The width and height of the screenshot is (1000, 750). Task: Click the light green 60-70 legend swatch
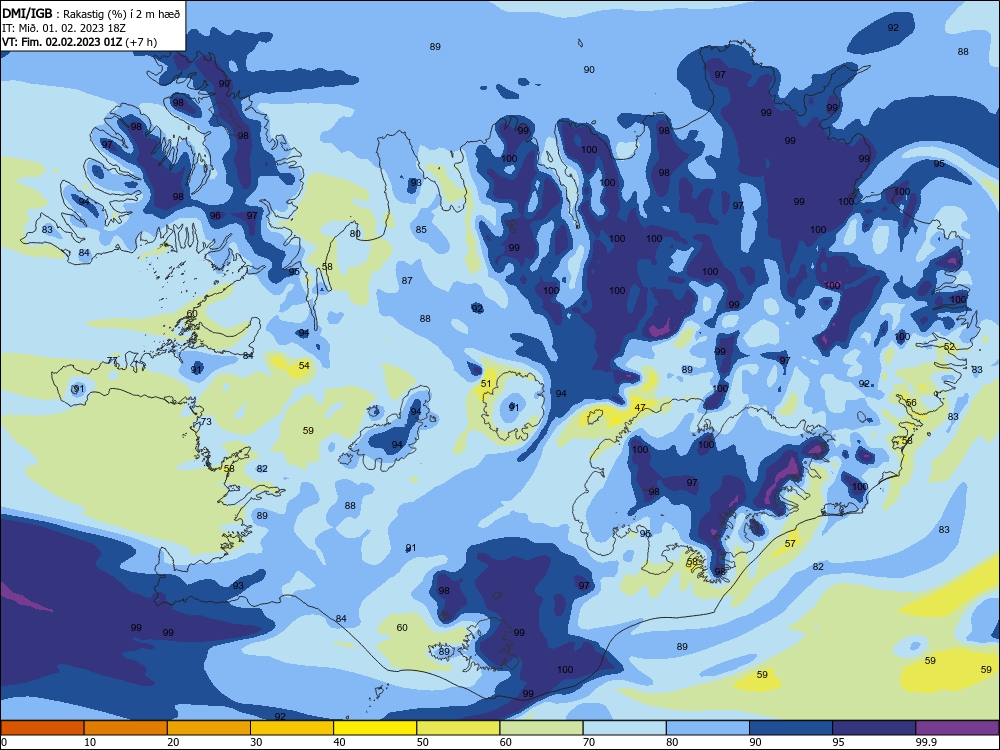541,728
